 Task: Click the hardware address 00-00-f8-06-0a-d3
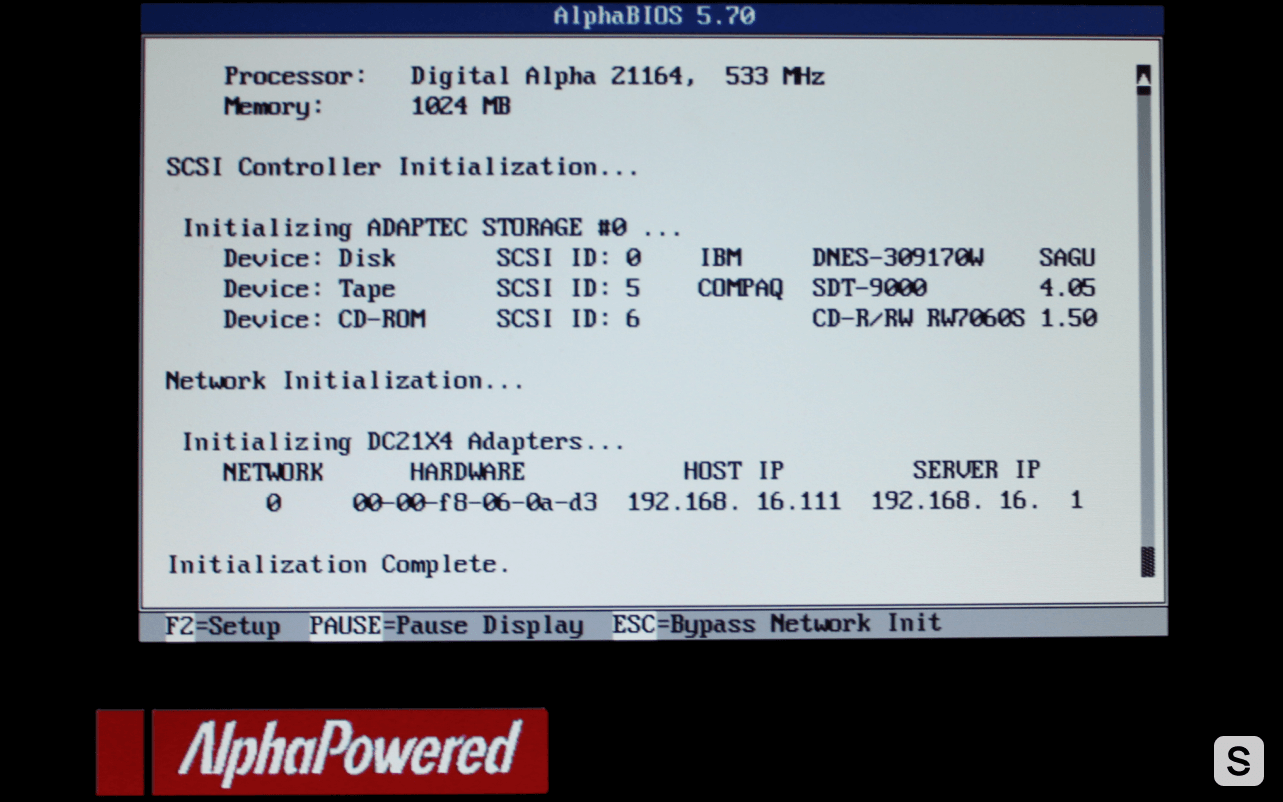click(x=475, y=502)
